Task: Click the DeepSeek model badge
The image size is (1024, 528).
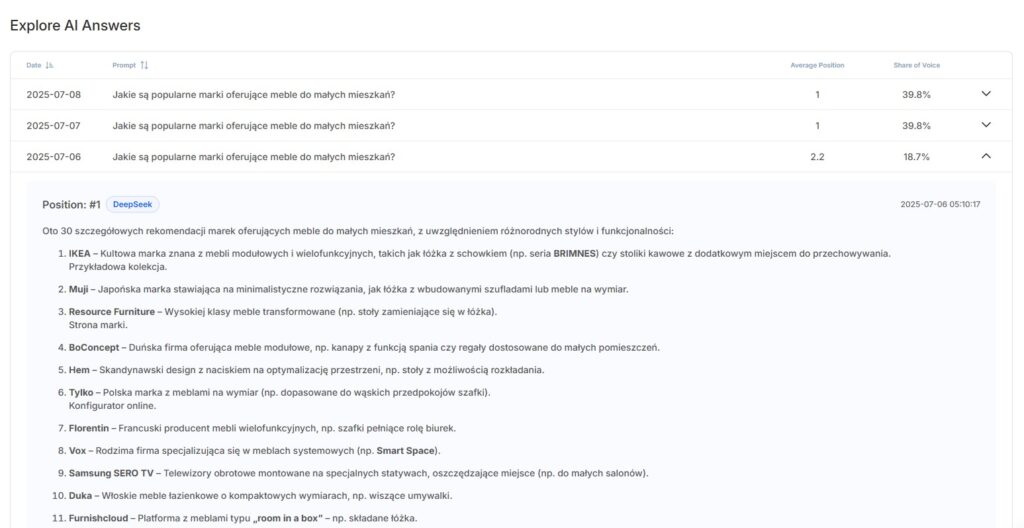Action: coord(133,205)
